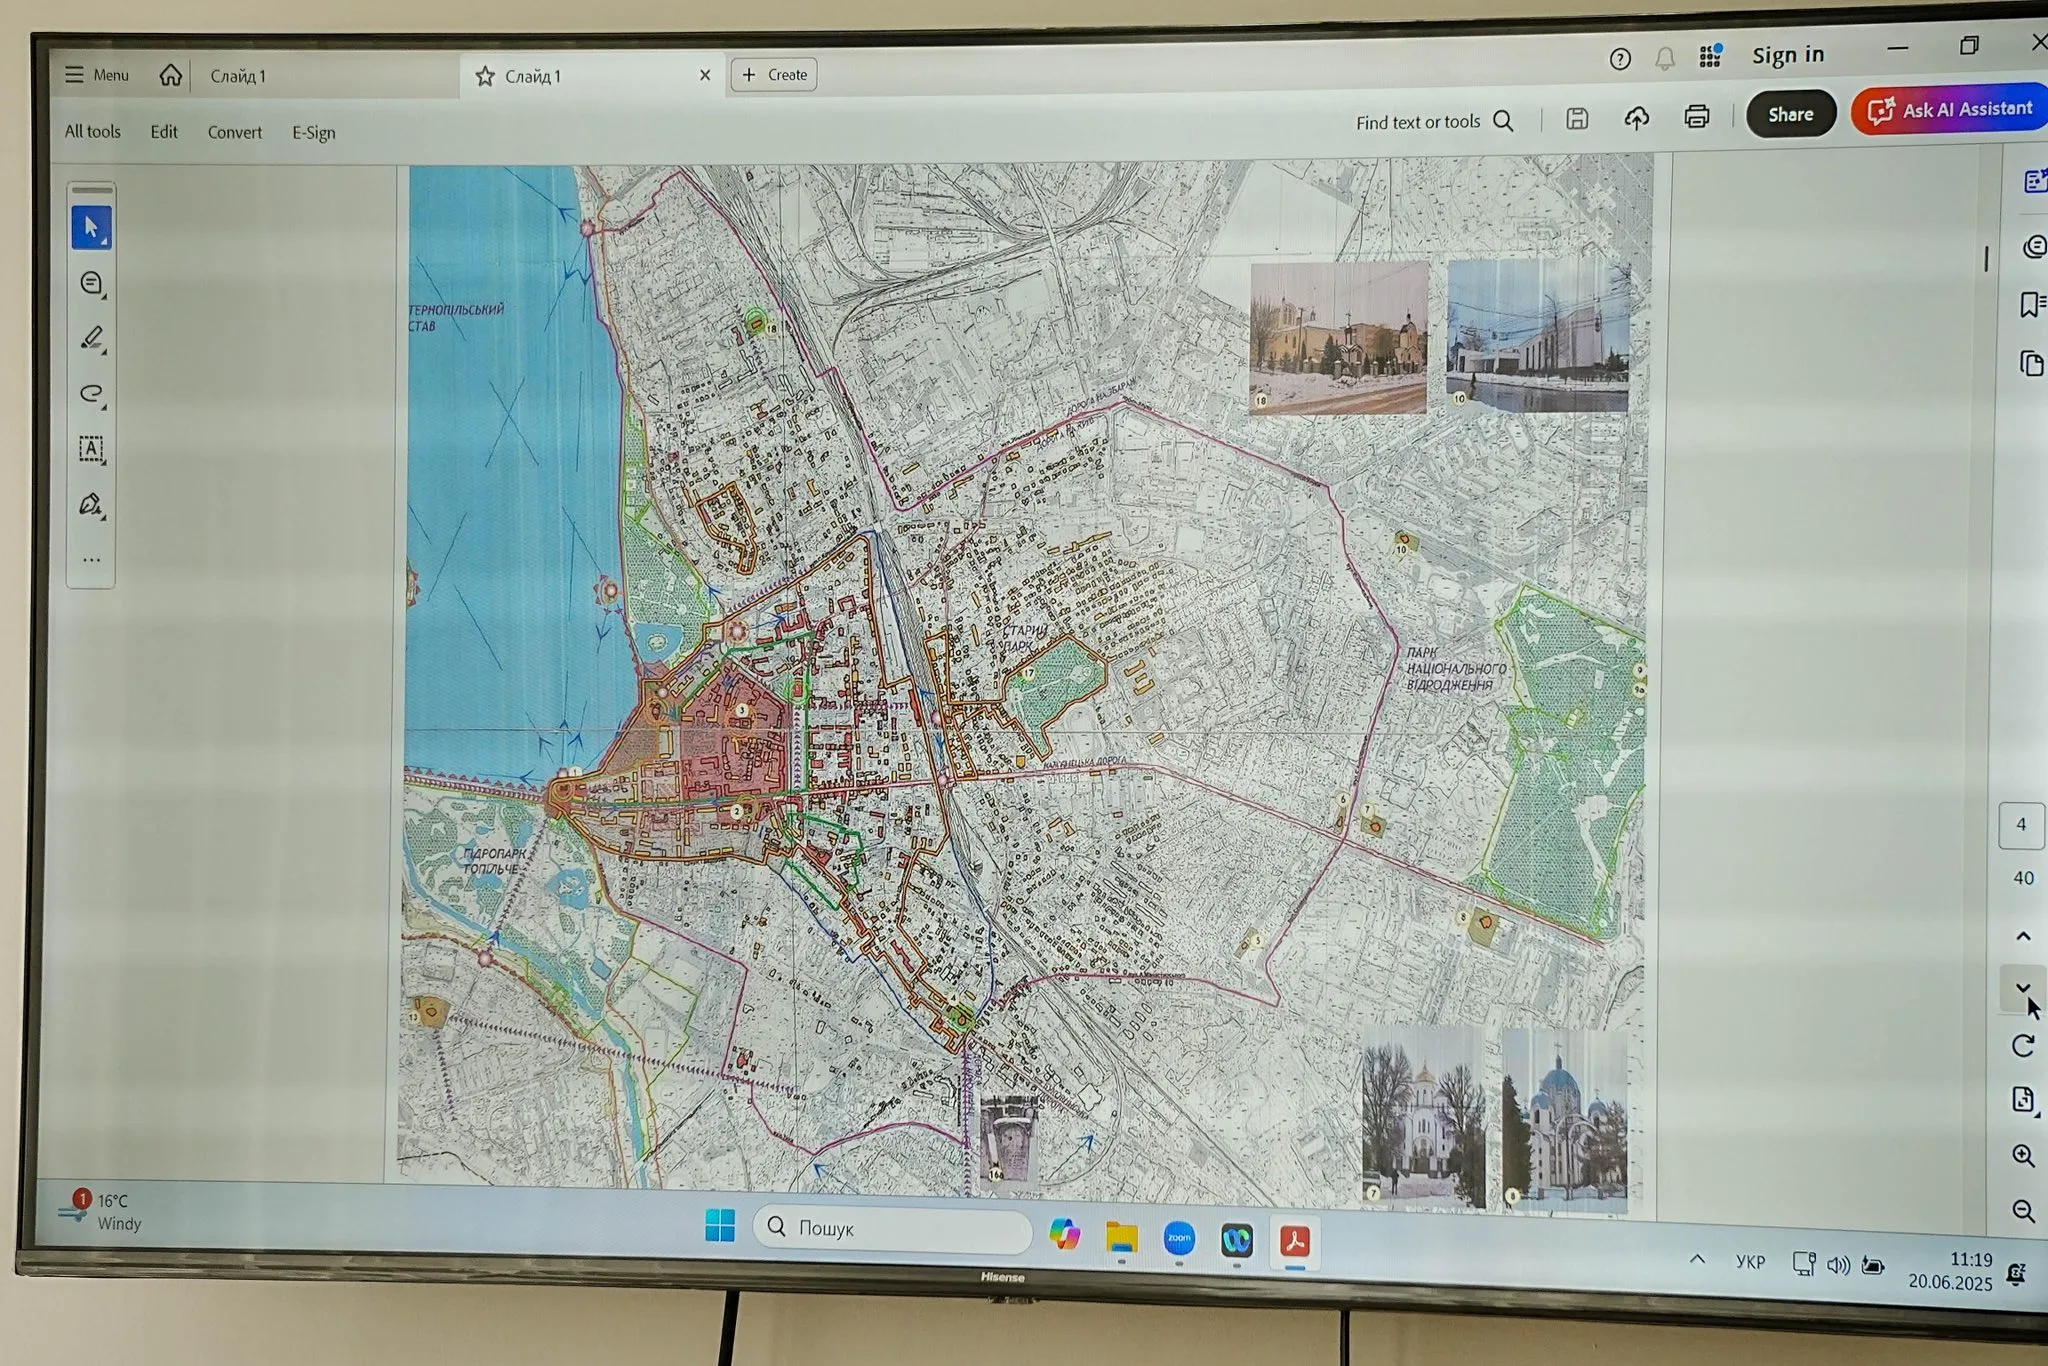This screenshot has height=1366, width=2048.
Task: Click the church photo labeled 18
Action: 1339,338
